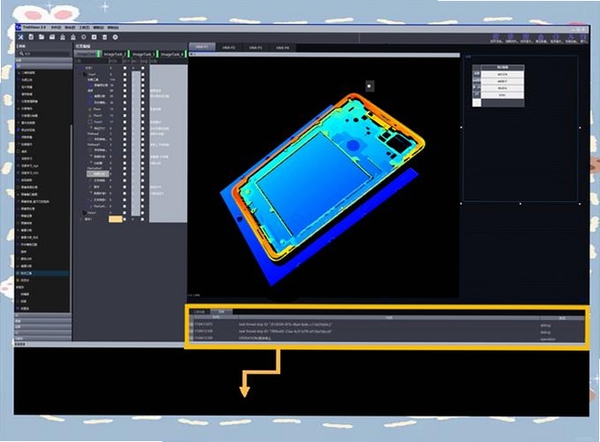Image resolution: width=600 pixels, height=442 pixels.
Task: Switch to the ImageTask_3 tab
Action: (x=143, y=54)
